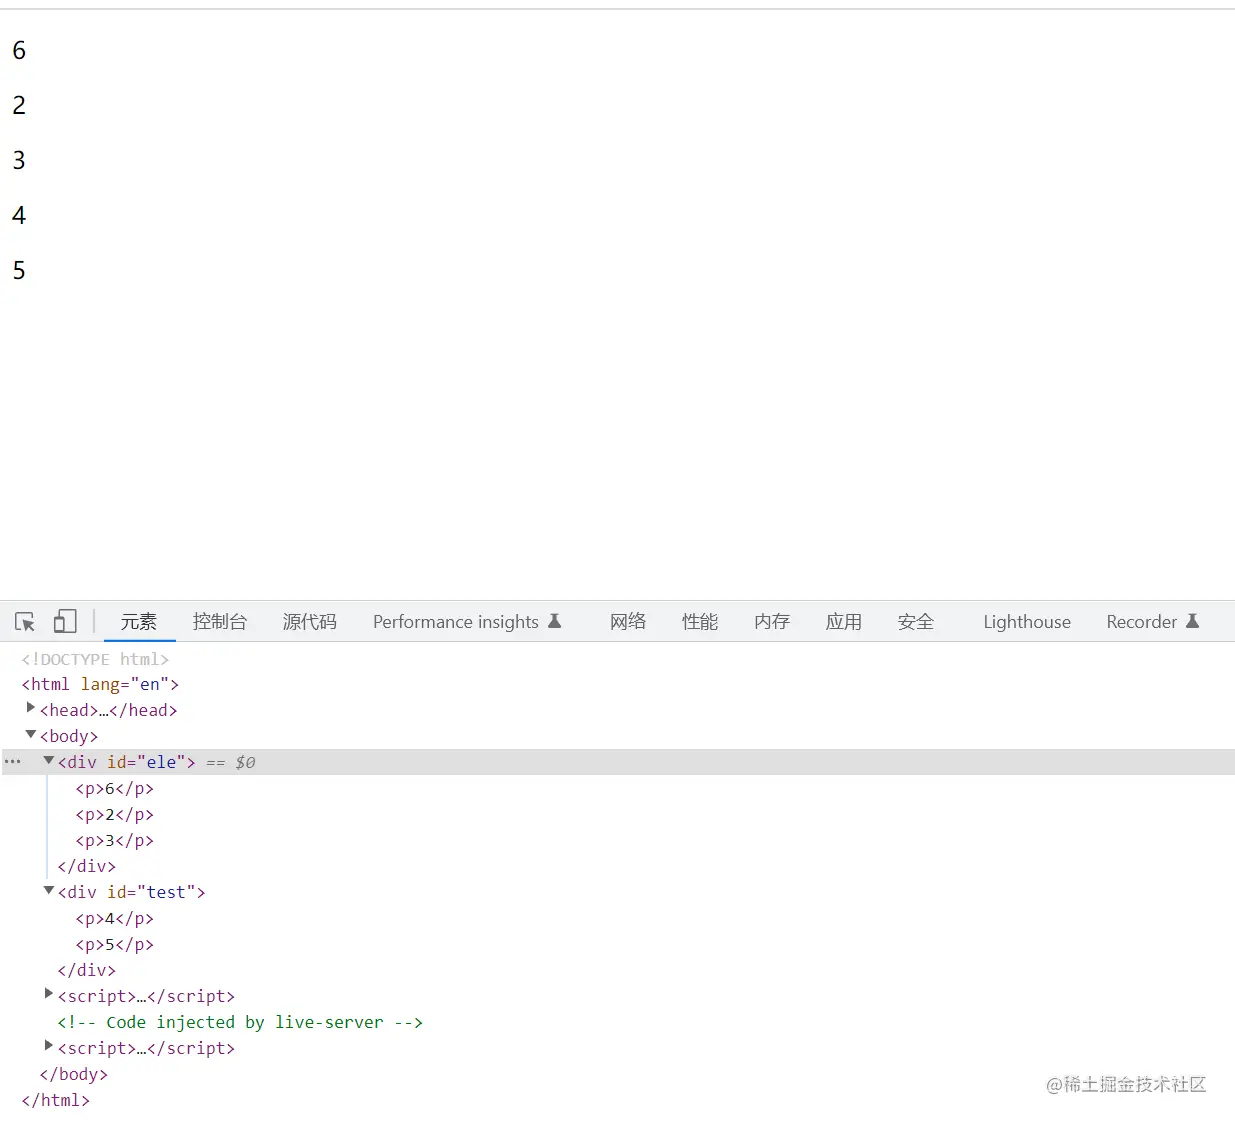Select the <p>4</p> node
The height and width of the screenshot is (1123, 1235).
115,919
